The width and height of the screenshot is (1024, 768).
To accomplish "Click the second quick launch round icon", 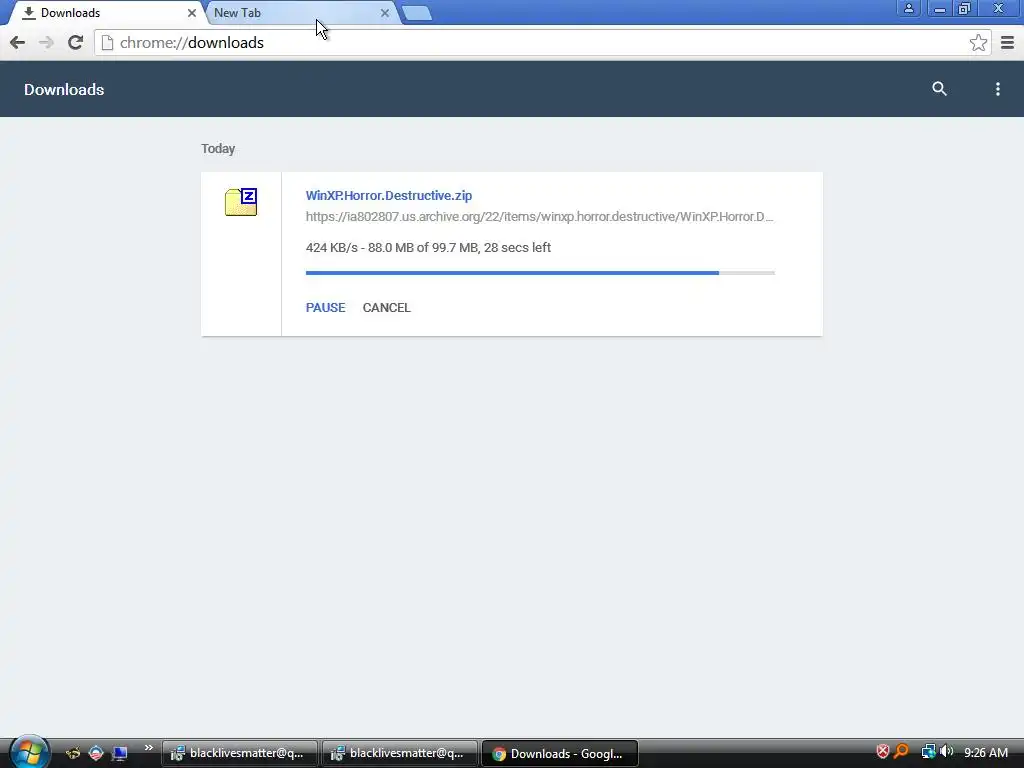I will pyautogui.click(x=96, y=753).
